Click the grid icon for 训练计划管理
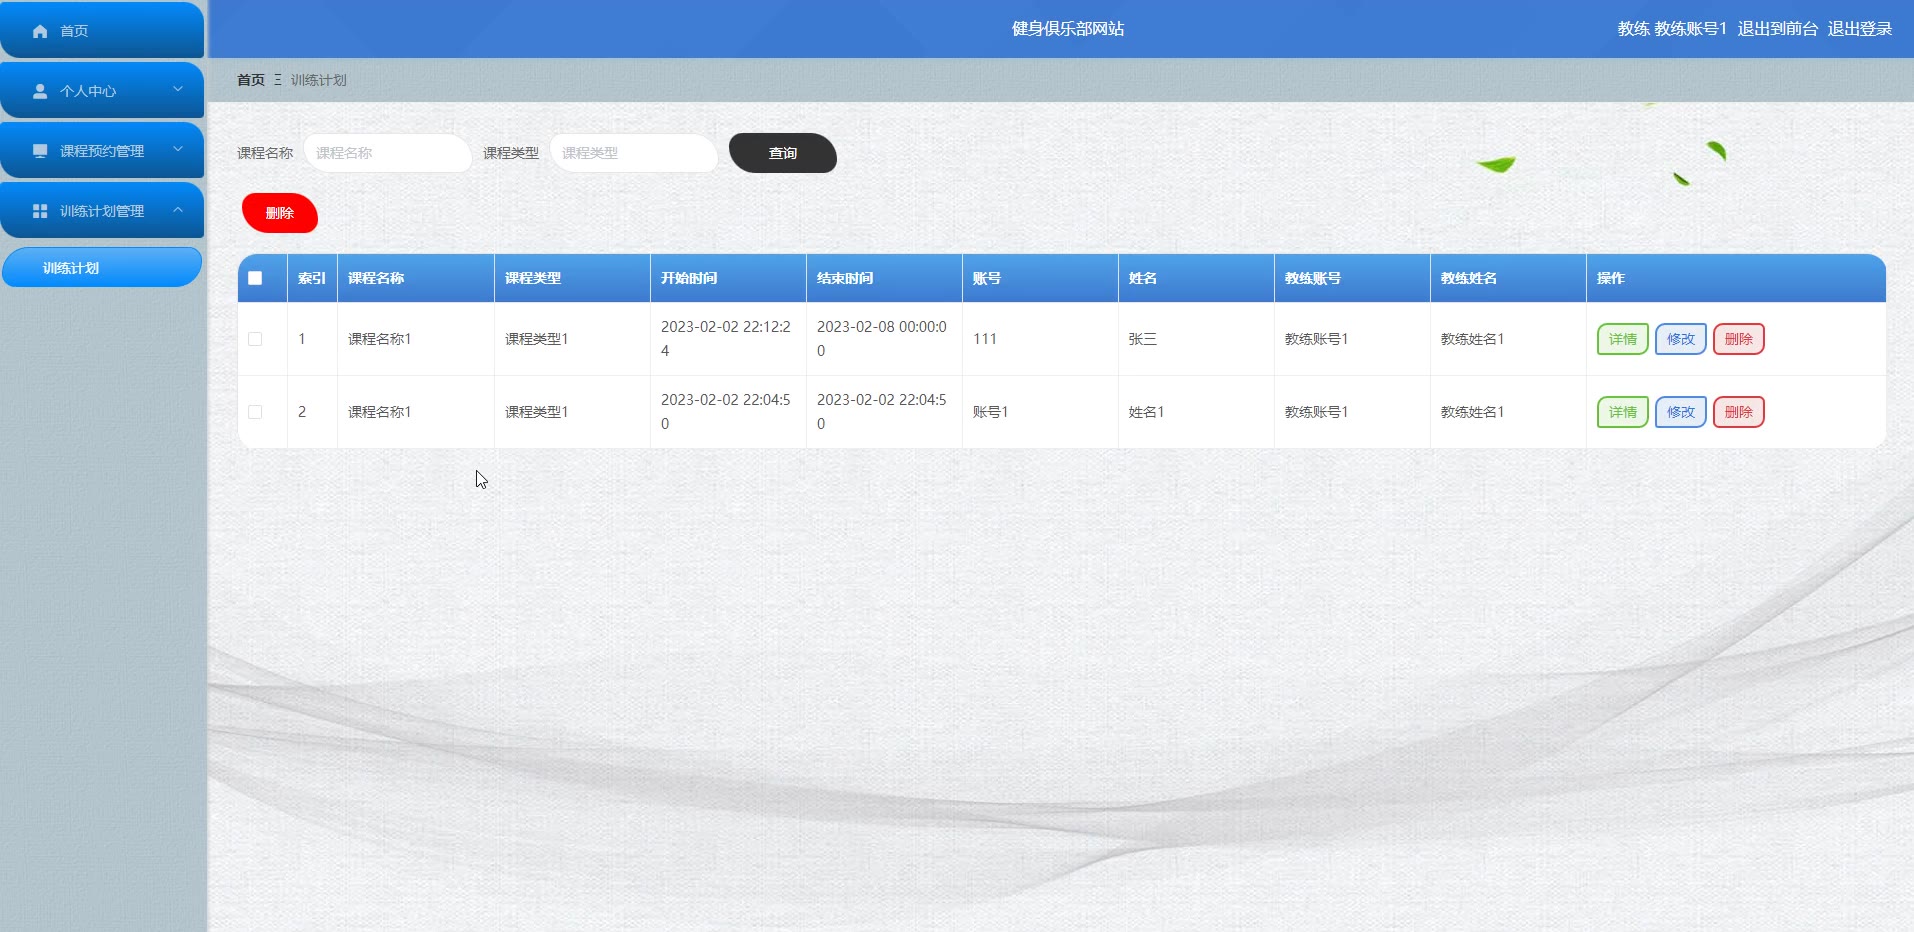Image resolution: width=1914 pixels, height=932 pixels. (40, 211)
